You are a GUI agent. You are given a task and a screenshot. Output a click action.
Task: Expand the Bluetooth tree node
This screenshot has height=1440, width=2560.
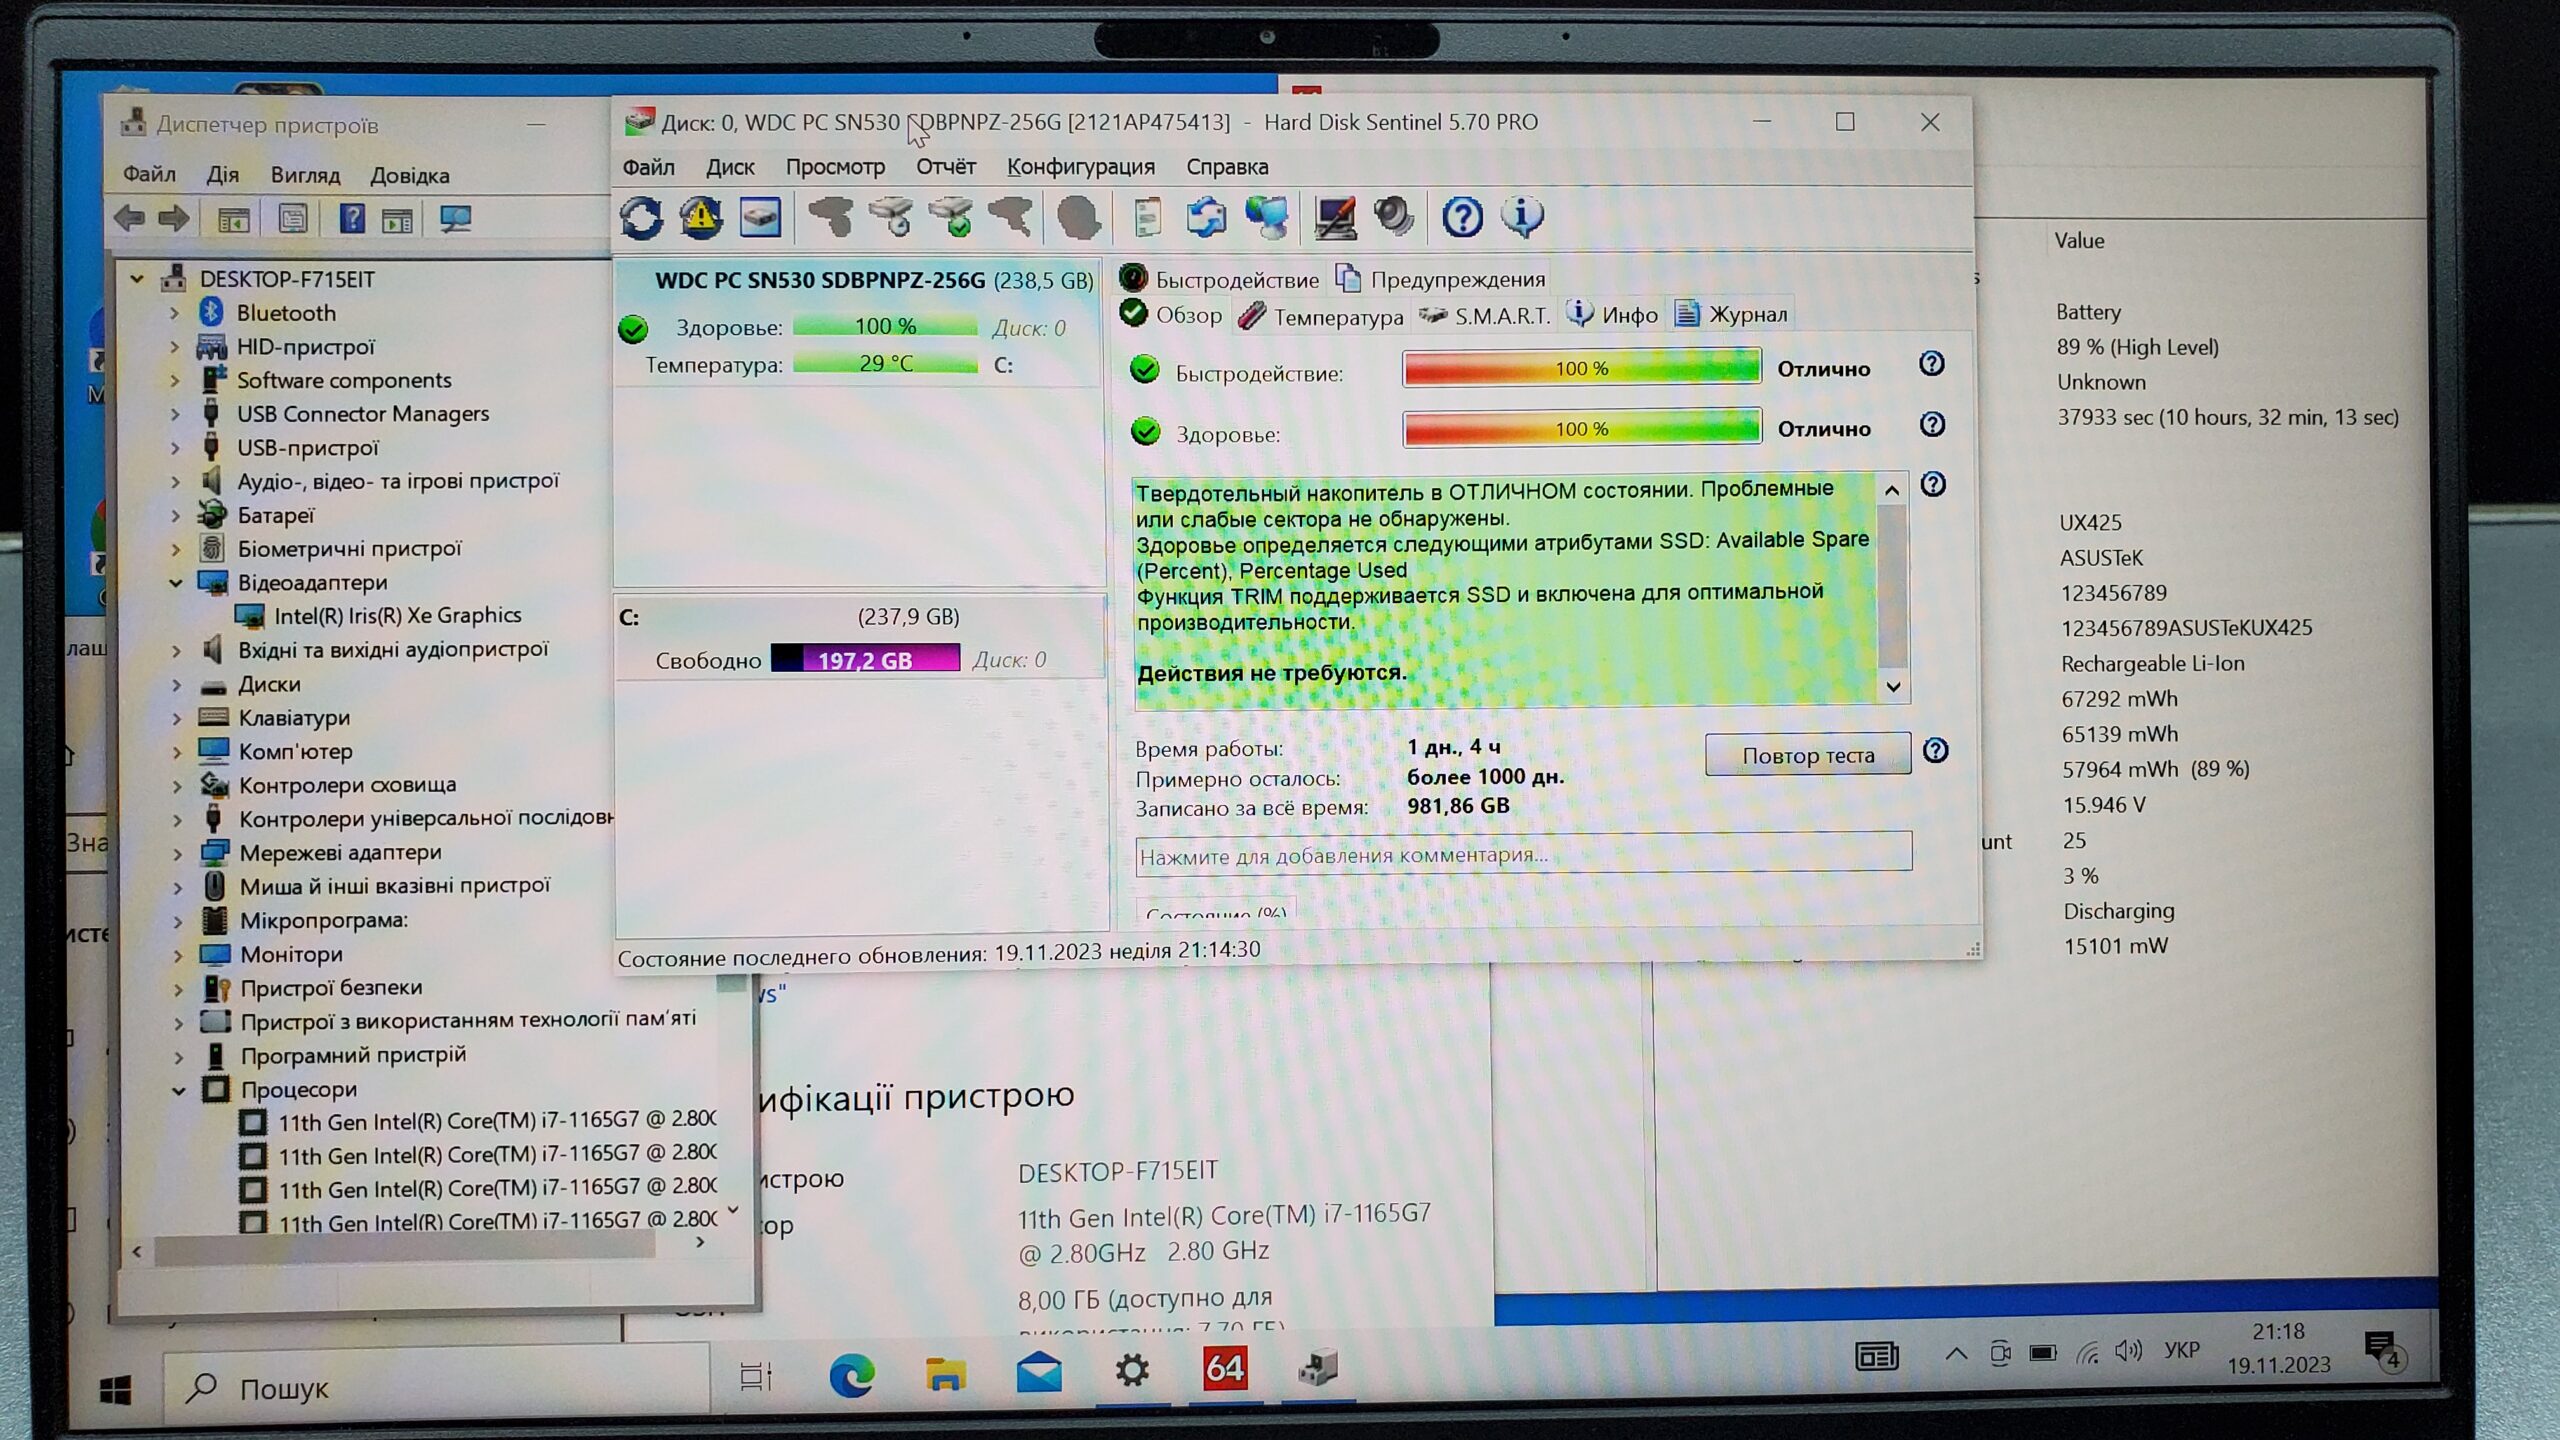(174, 314)
